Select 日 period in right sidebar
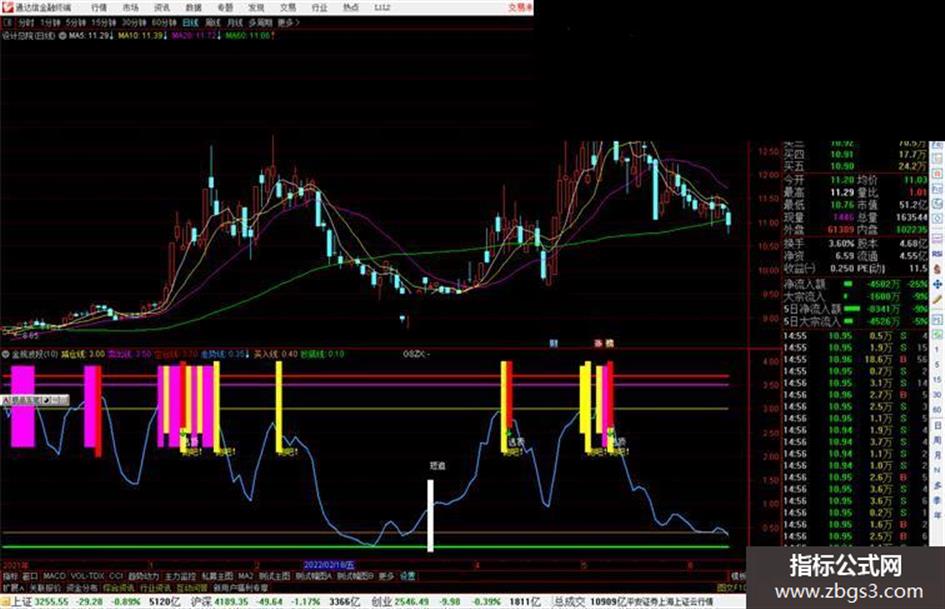The image size is (945, 609). click(x=938, y=426)
